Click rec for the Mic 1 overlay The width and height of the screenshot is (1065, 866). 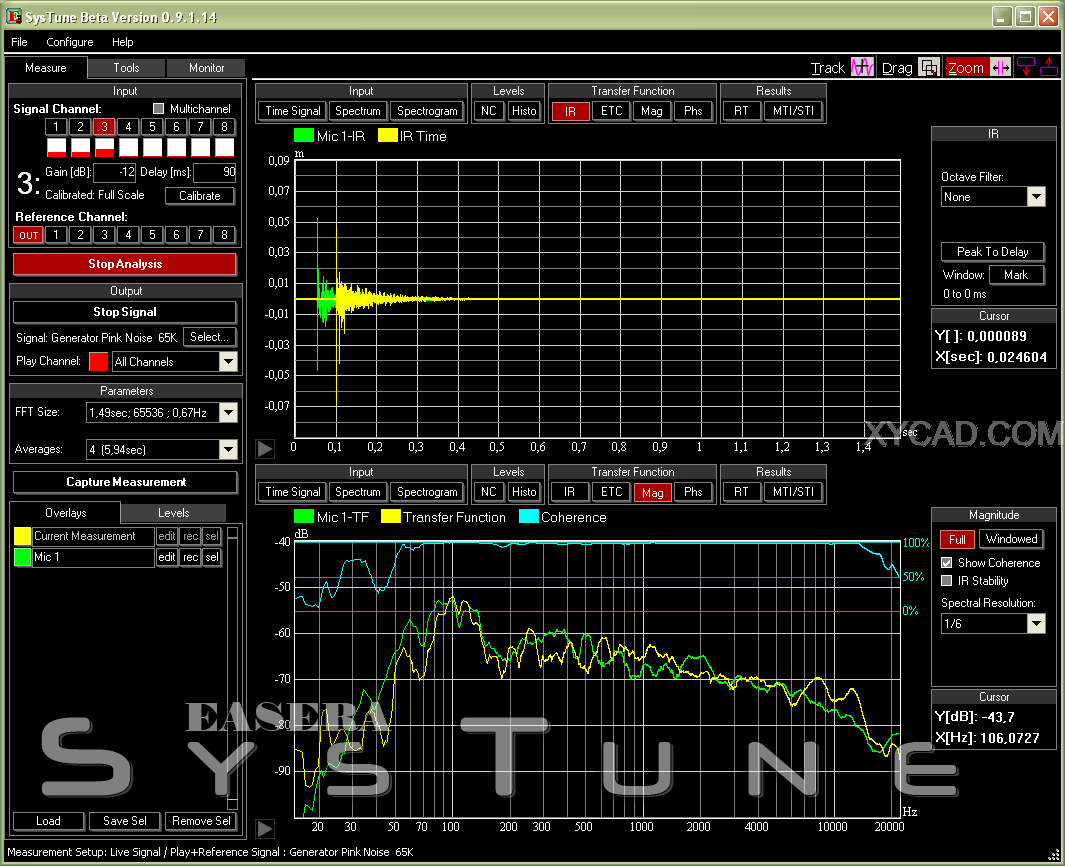(x=191, y=557)
